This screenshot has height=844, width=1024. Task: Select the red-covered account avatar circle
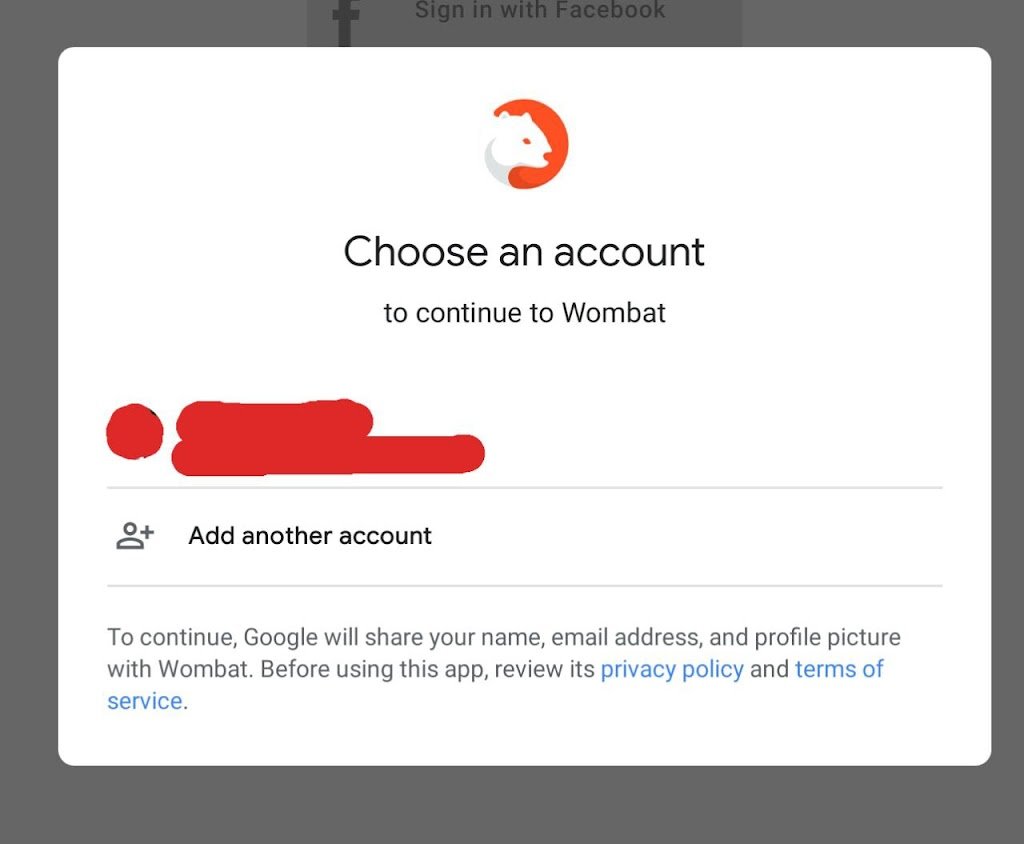135,431
